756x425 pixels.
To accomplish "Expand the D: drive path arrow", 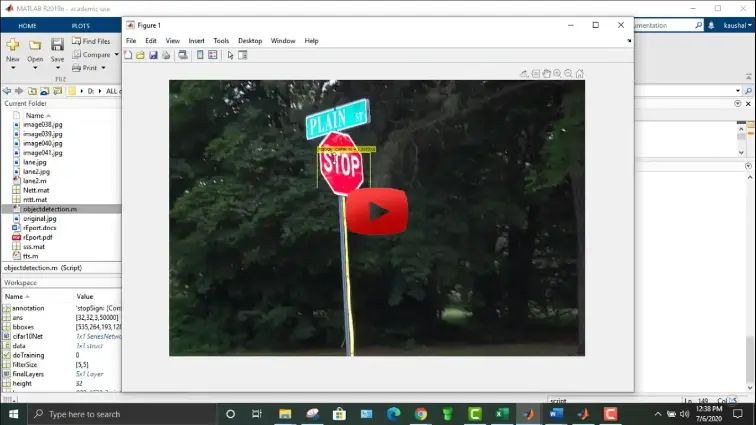I will pyautogui.click(x=100, y=91).
